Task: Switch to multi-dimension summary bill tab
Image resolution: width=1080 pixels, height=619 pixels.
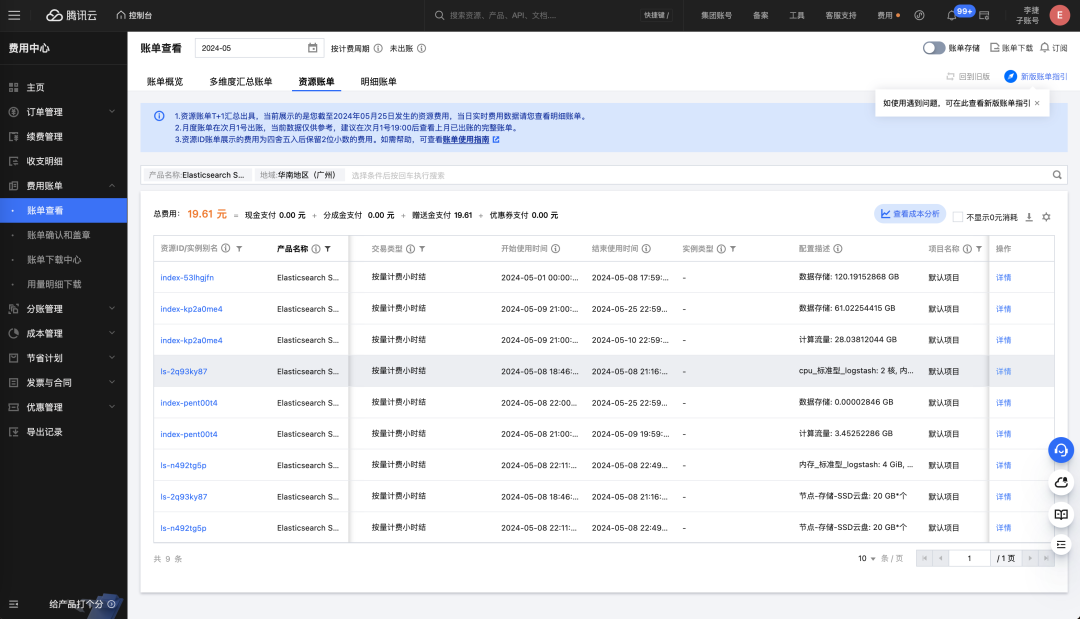Action: click(240, 81)
